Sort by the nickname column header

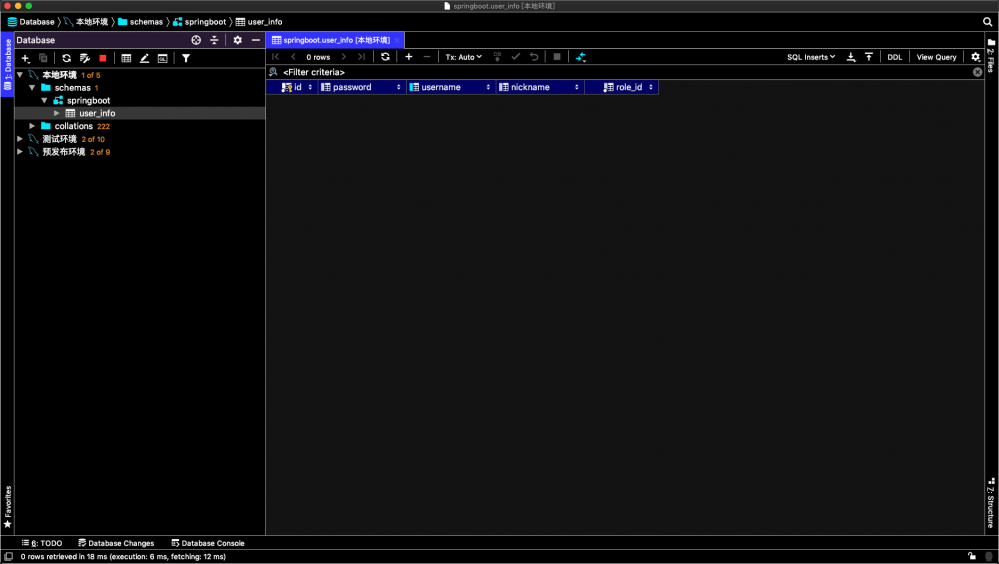540,87
